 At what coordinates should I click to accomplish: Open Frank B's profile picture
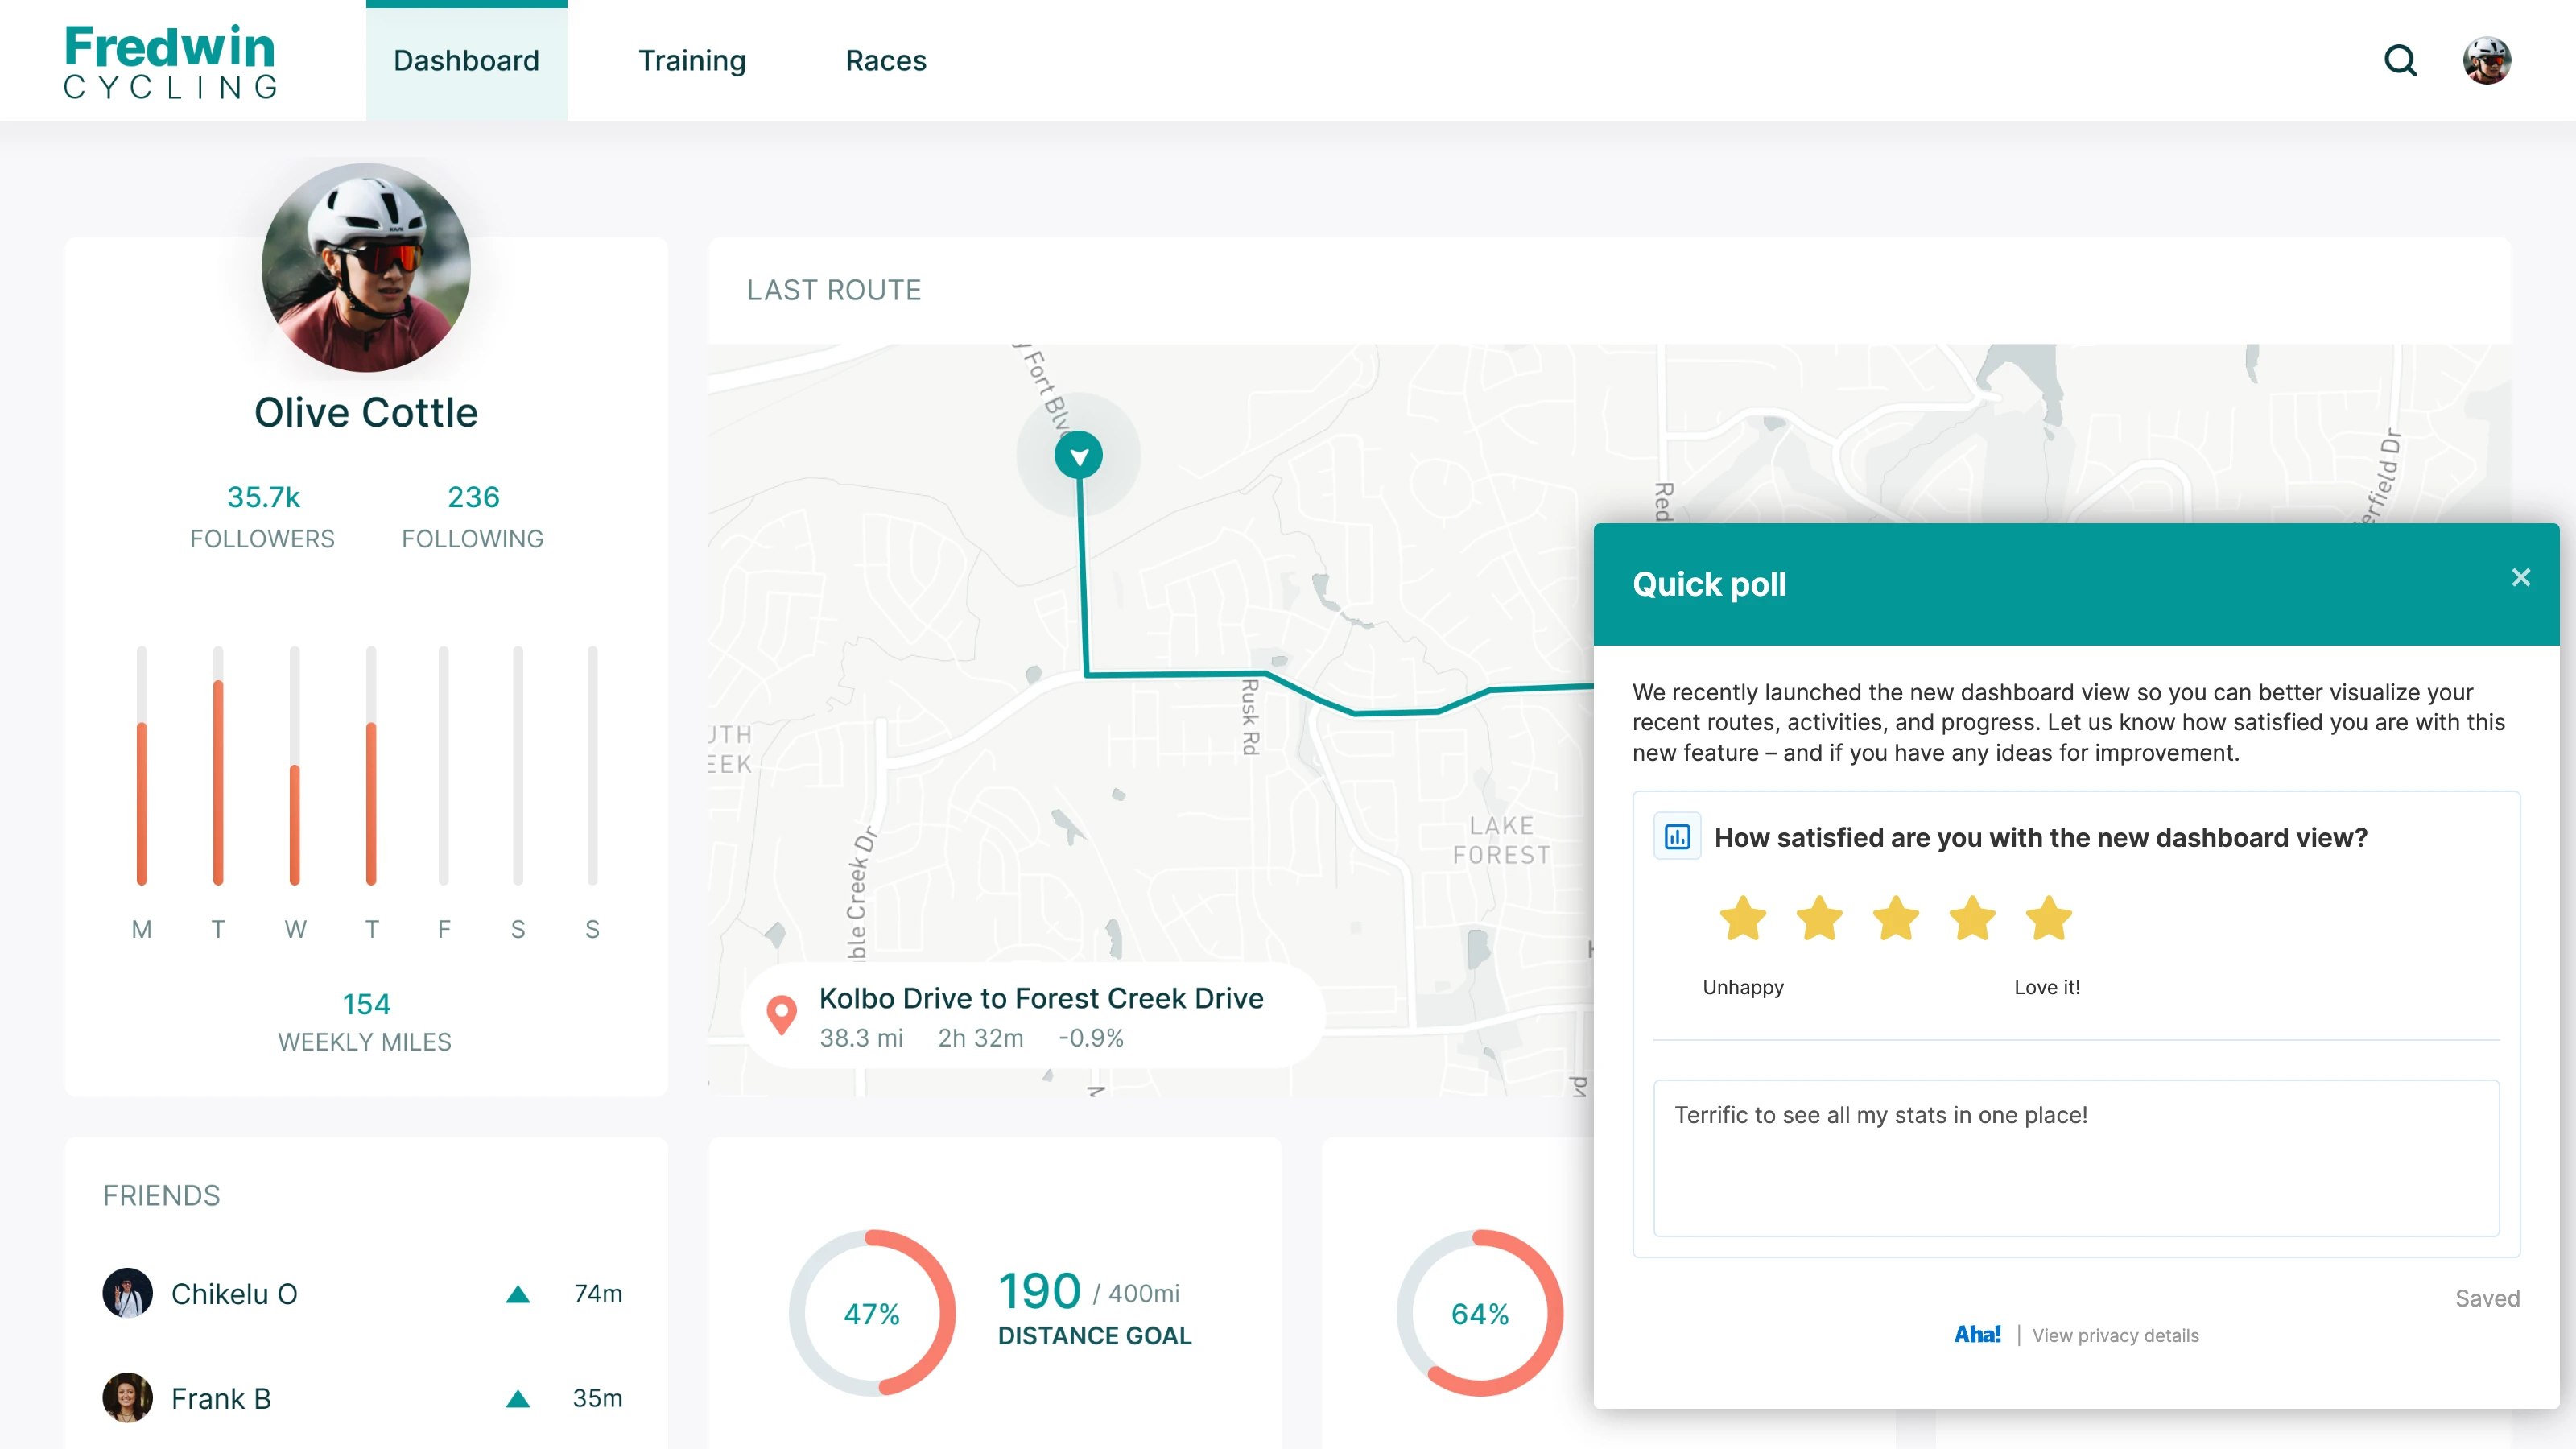pos(126,1398)
